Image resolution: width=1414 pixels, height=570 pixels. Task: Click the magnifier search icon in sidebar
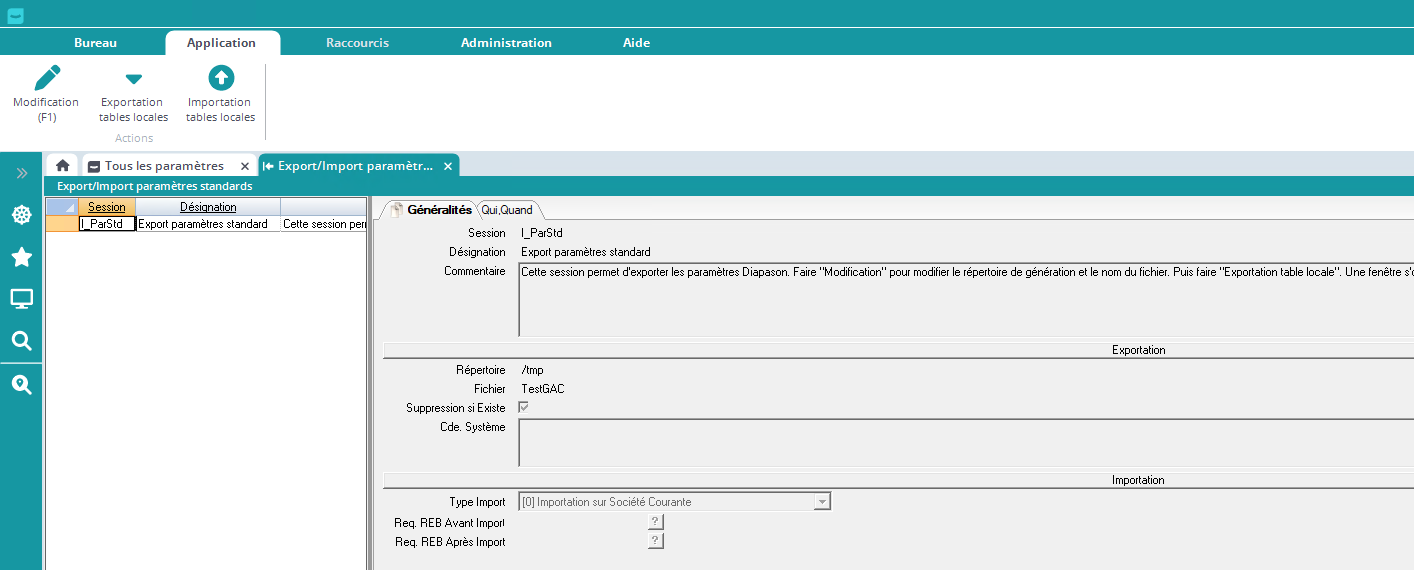coord(21,341)
